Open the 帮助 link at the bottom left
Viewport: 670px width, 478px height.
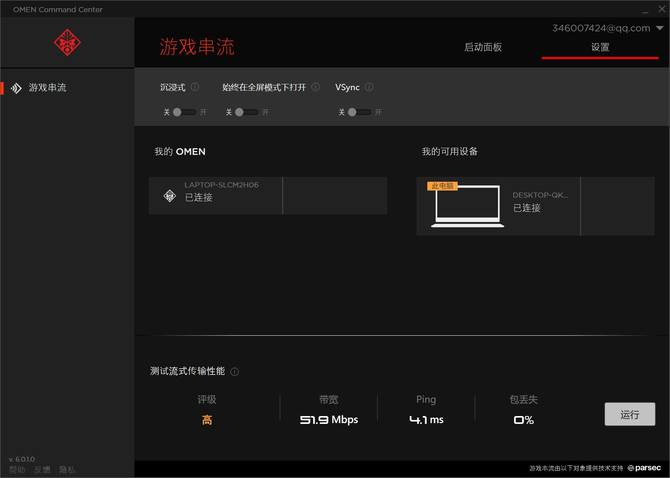pyautogui.click(x=17, y=469)
